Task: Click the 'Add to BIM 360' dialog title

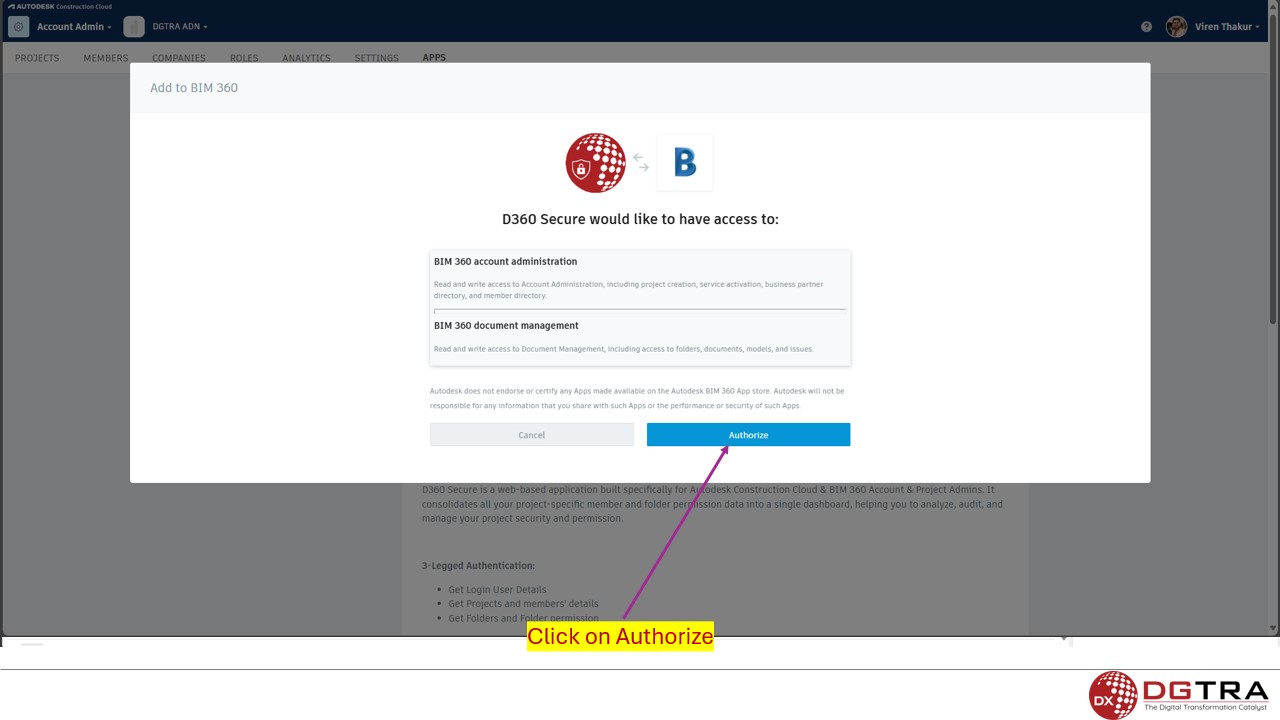Action: click(194, 88)
